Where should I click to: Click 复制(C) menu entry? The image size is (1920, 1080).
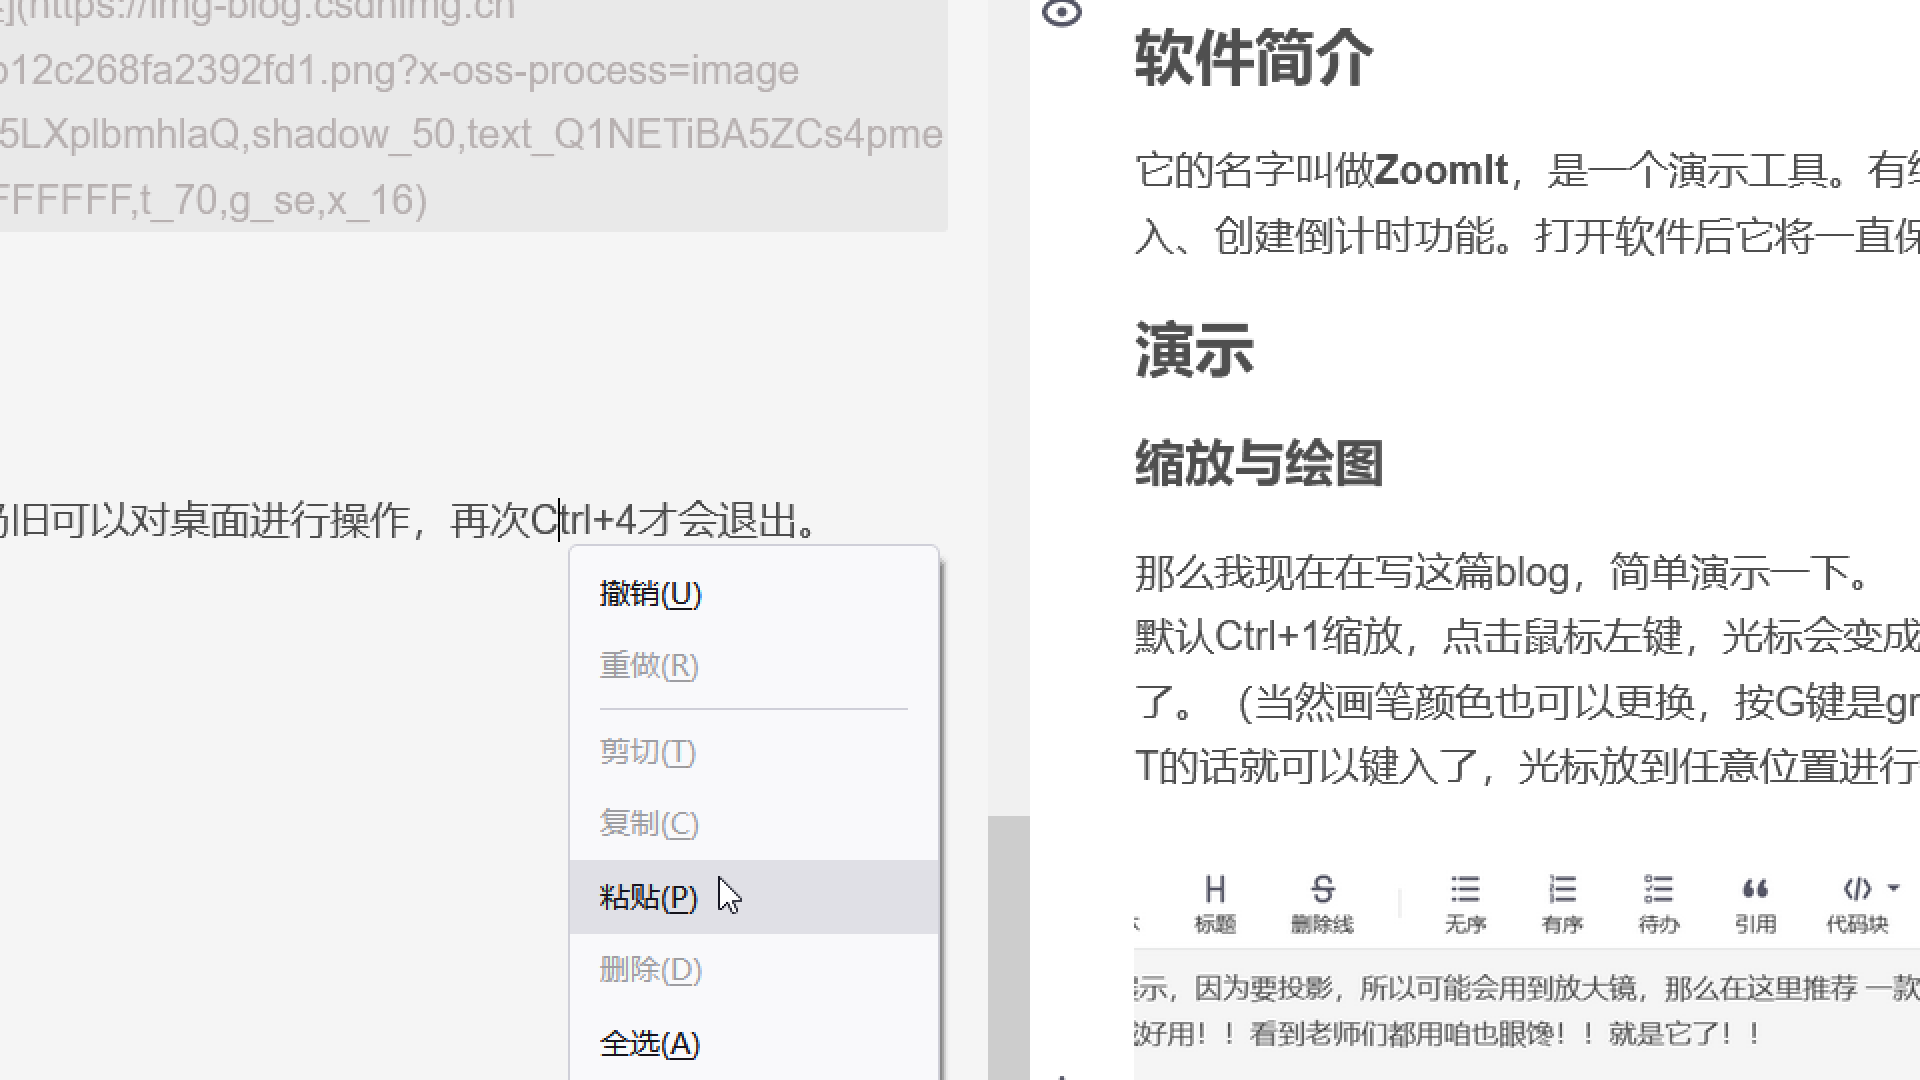(x=648, y=824)
